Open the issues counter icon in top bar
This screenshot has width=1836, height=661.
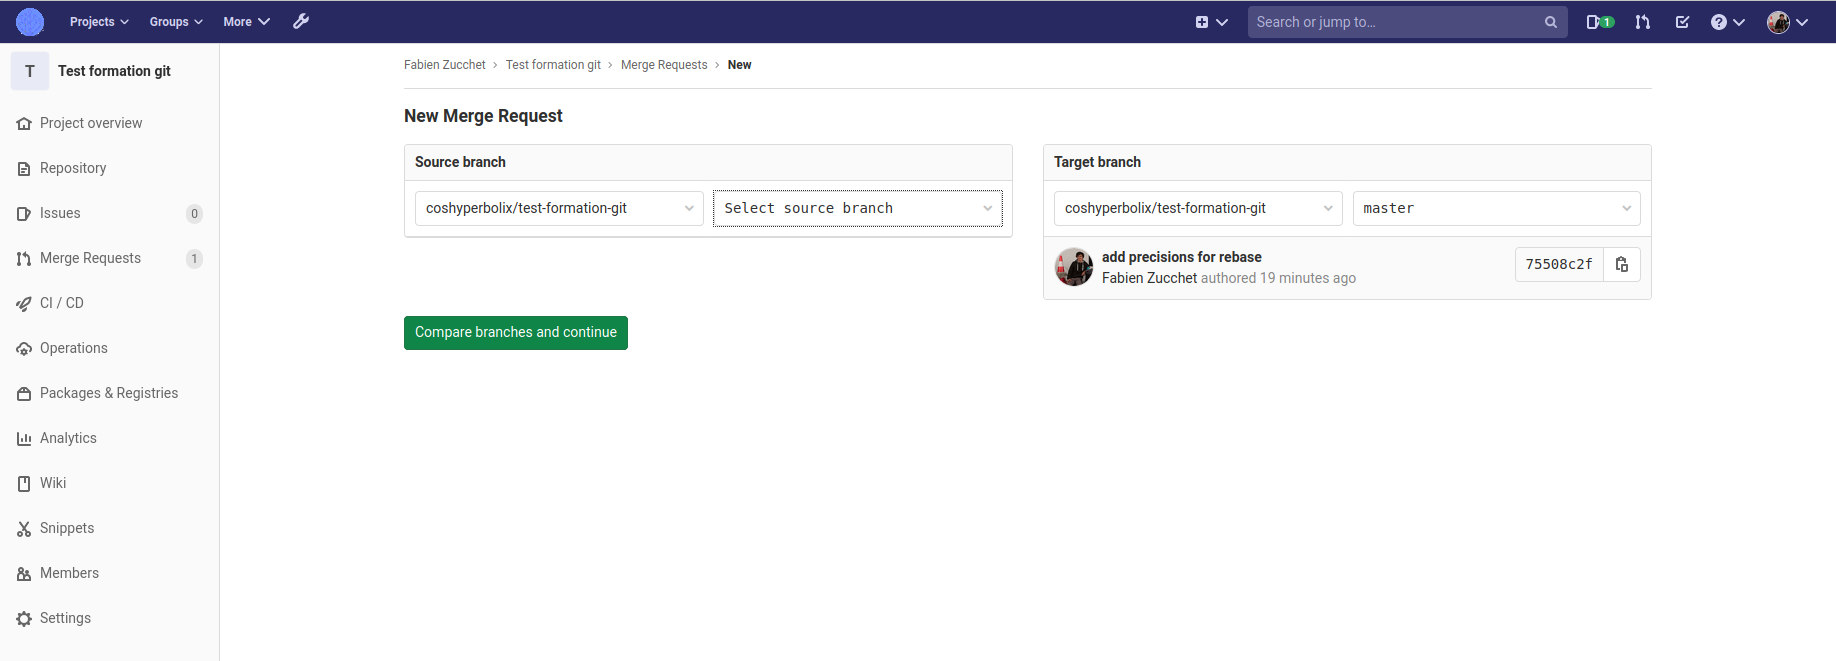pyautogui.click(x=1600, y=21)
